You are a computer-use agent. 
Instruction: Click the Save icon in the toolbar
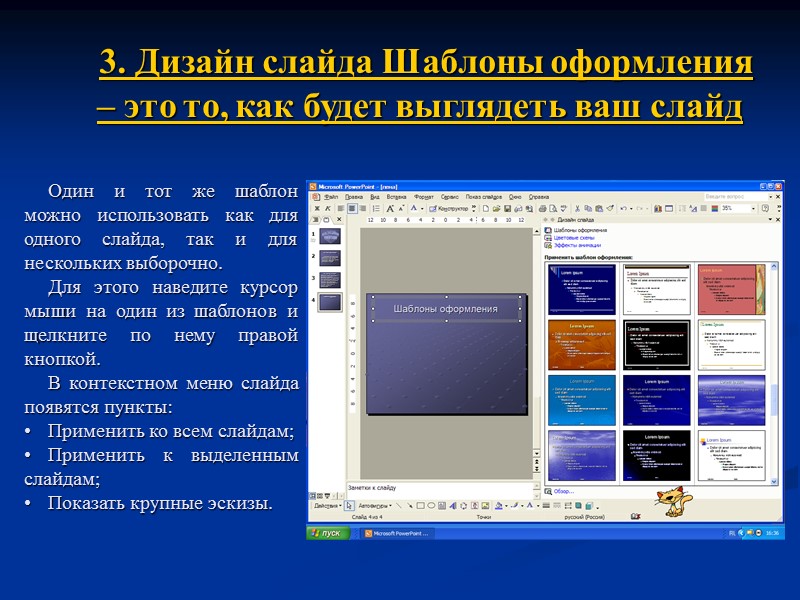click(507, 208)
